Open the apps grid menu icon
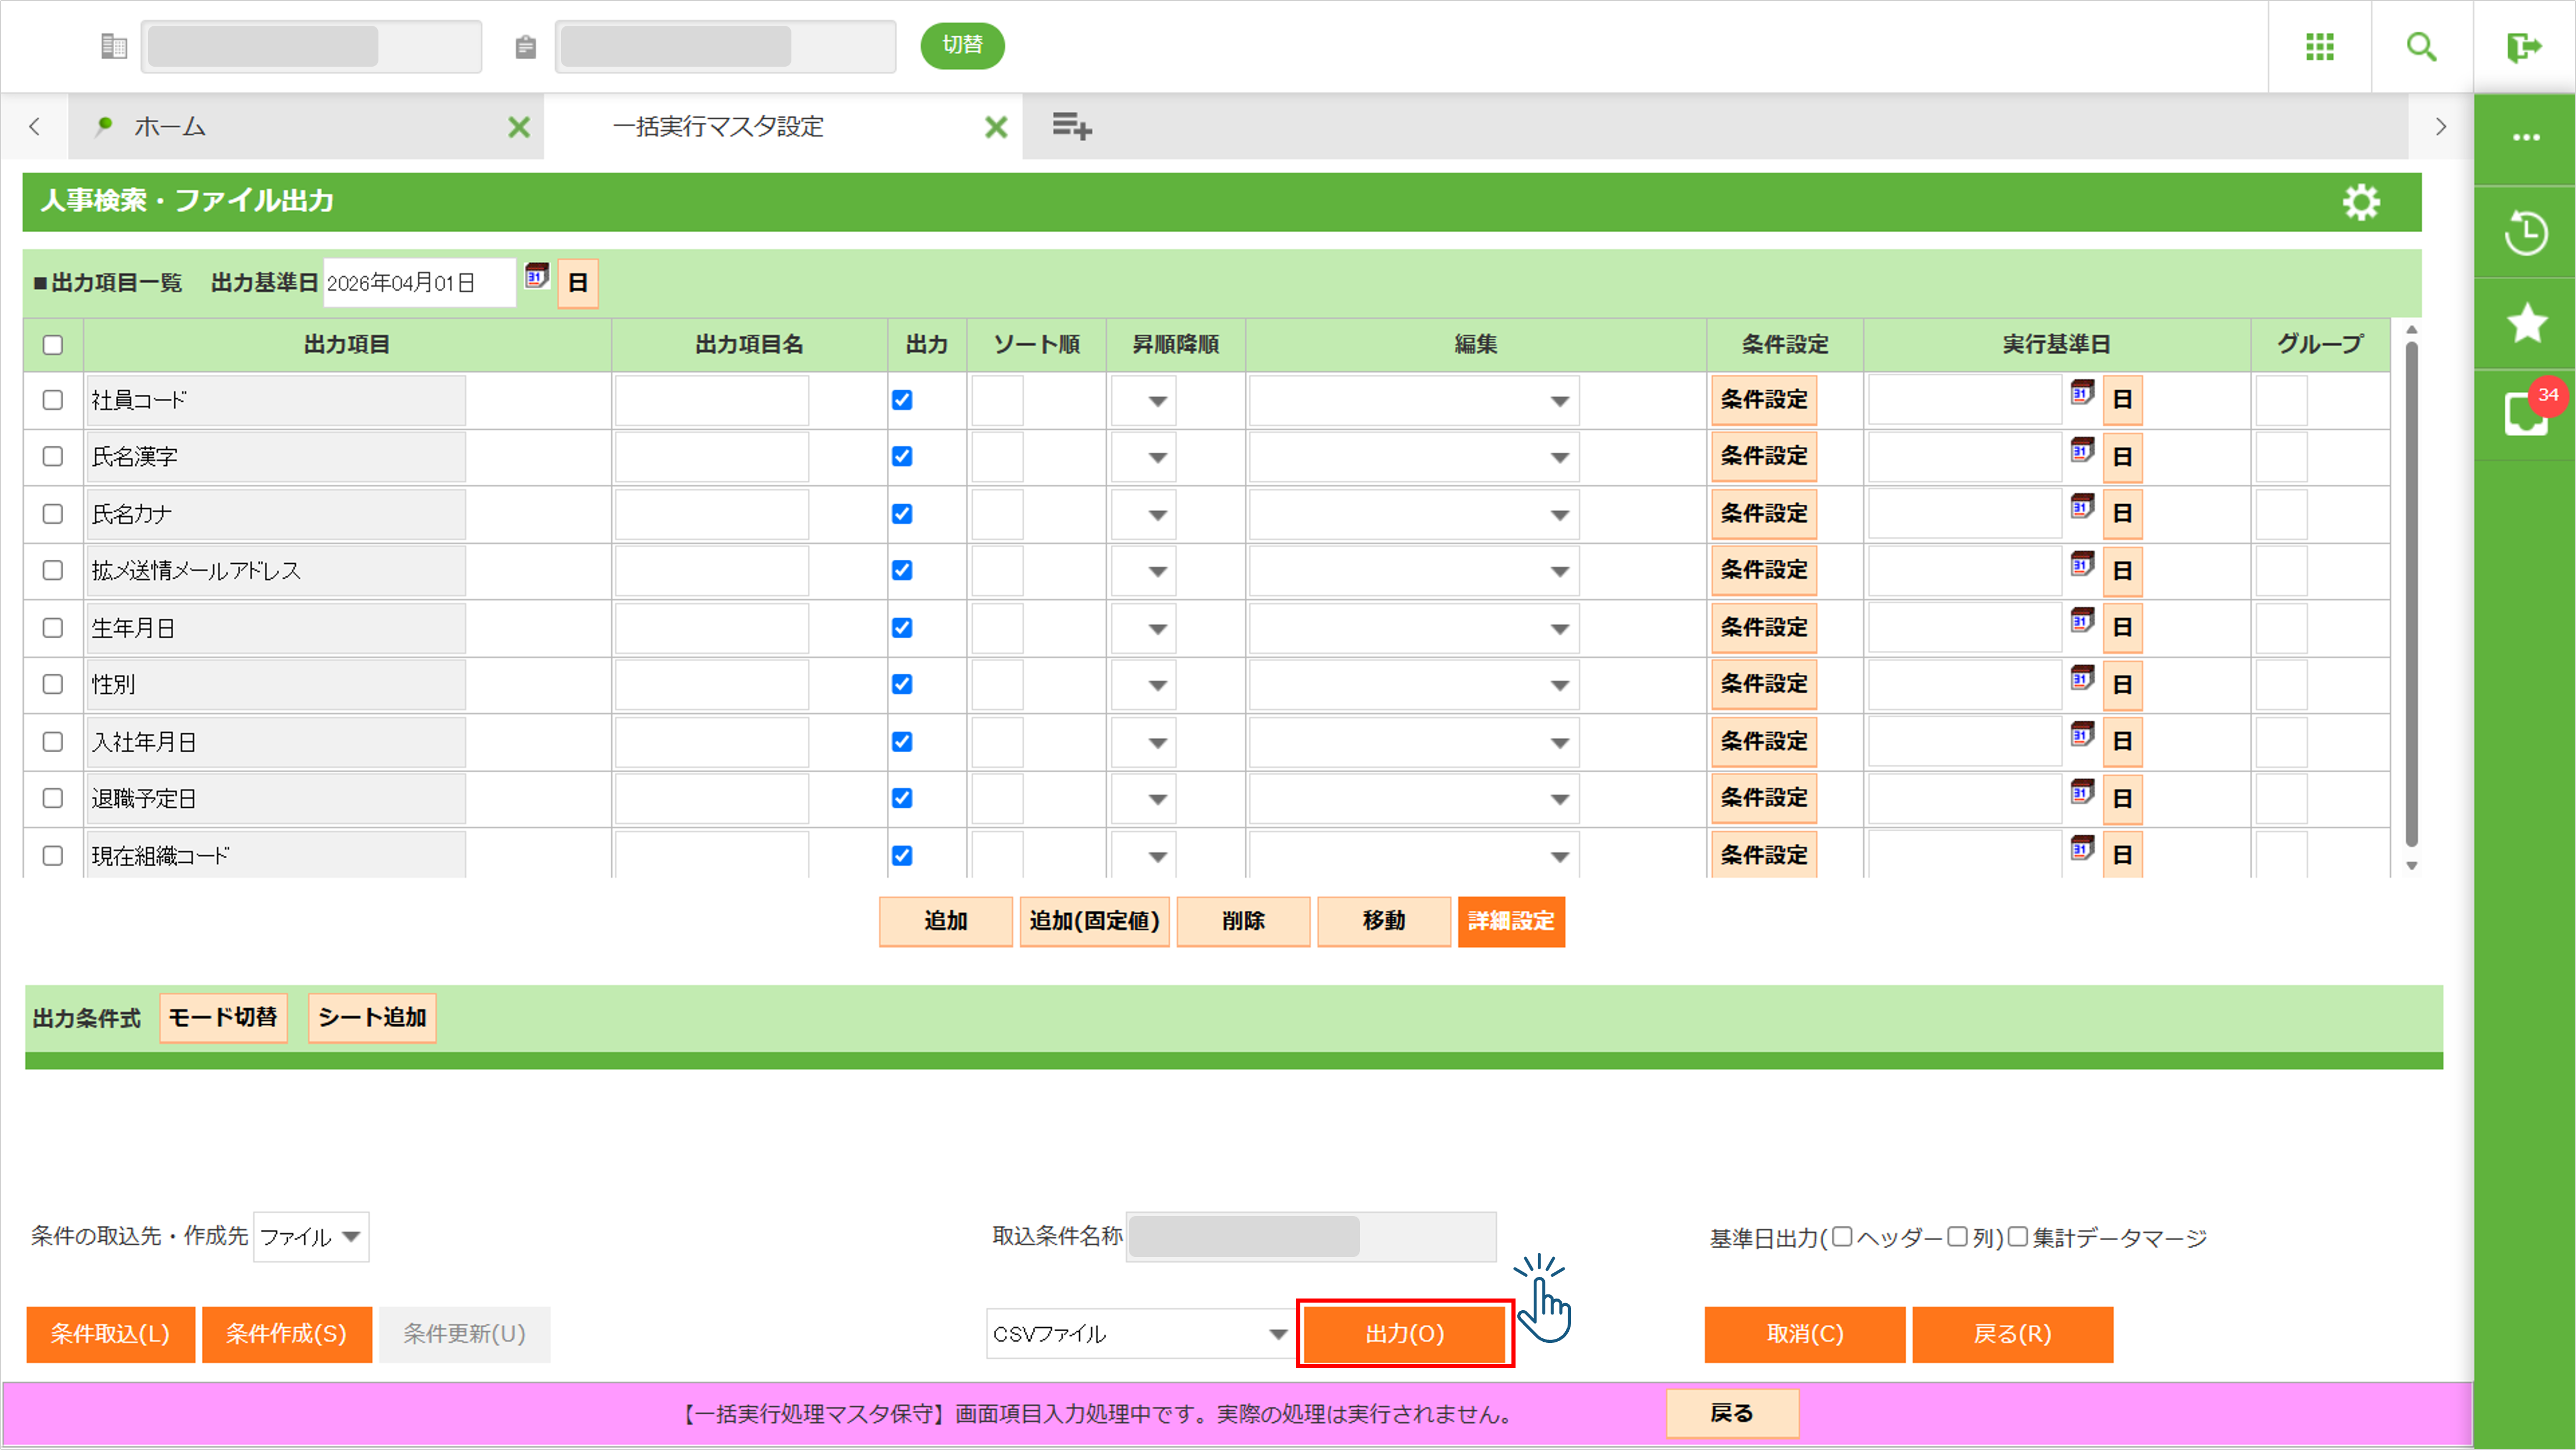Screen dimensions: 2576x1450 click(x=2319, y=46)
